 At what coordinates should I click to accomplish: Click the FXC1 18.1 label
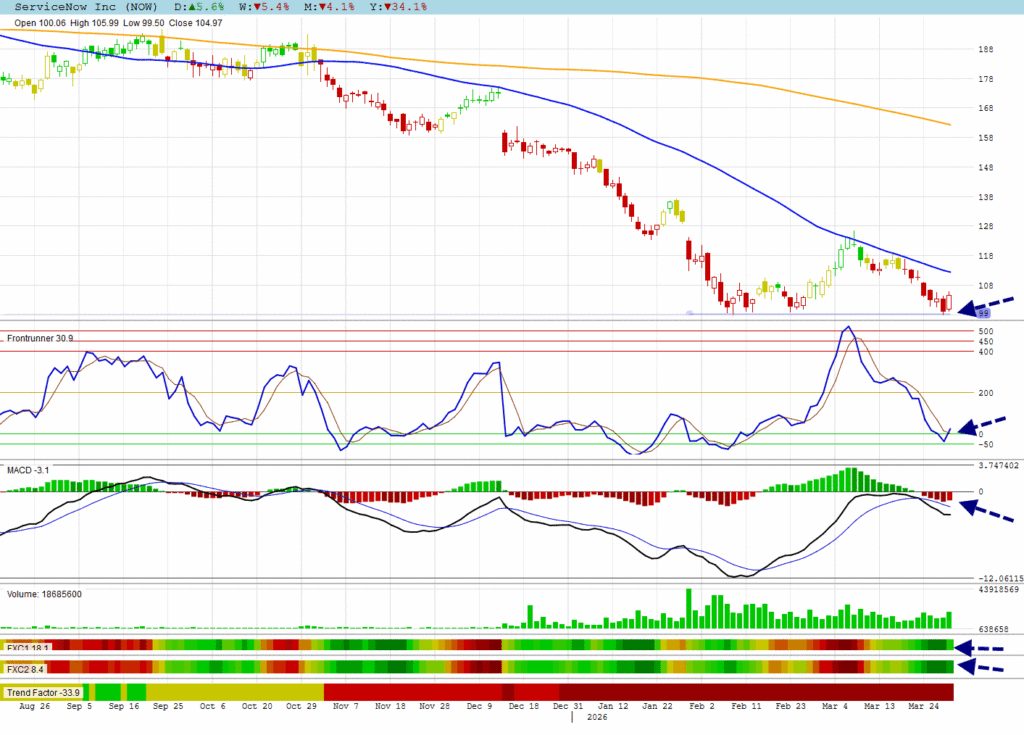click(x=27, y=648)
